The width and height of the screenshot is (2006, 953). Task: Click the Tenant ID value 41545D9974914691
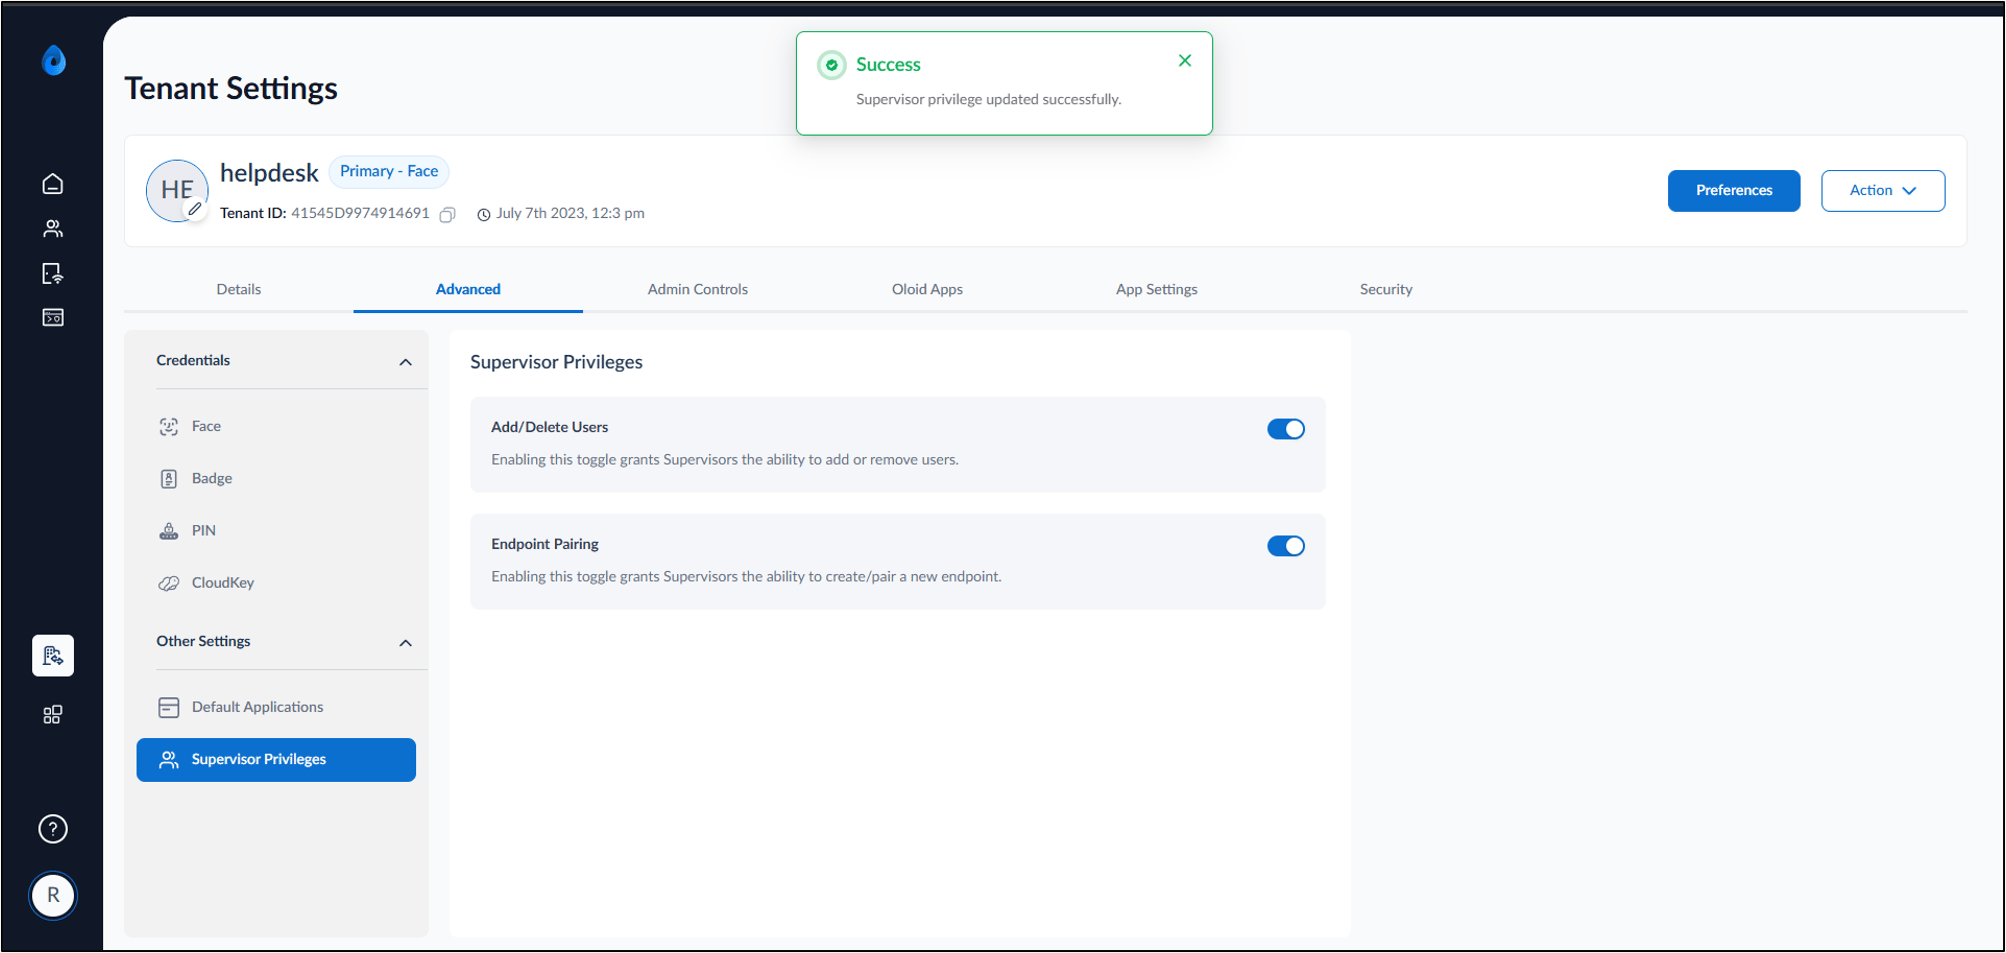click(360, 213)
